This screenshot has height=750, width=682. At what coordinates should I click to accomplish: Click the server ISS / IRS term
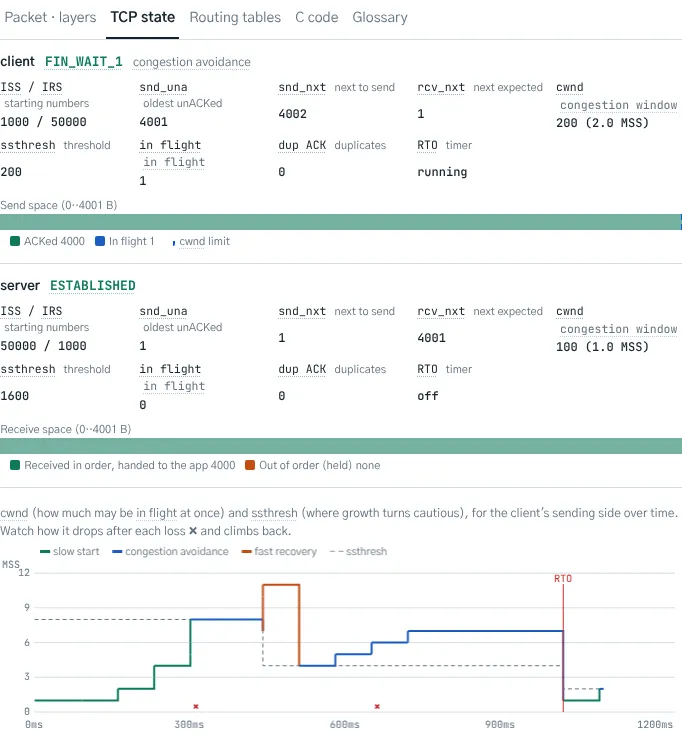(31, 311)
